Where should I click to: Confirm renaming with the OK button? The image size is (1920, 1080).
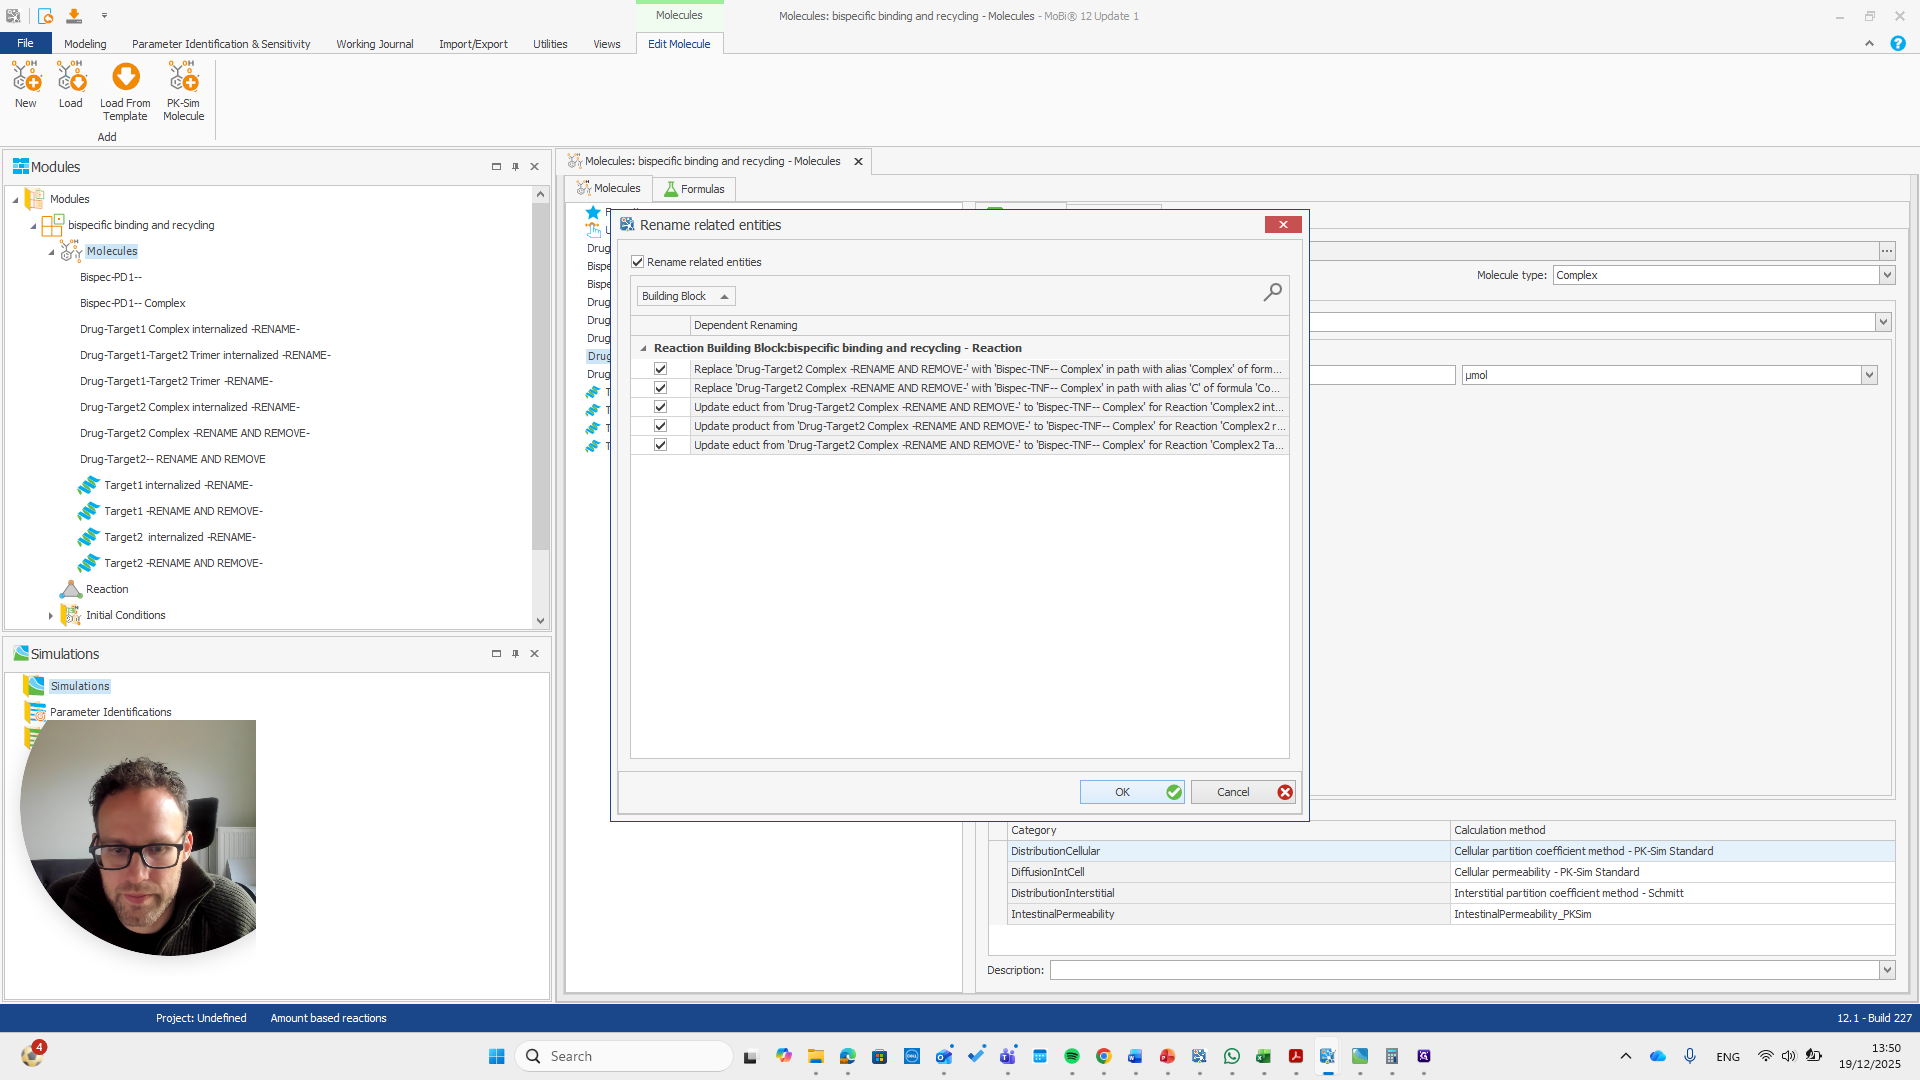tap(1131, 792)
